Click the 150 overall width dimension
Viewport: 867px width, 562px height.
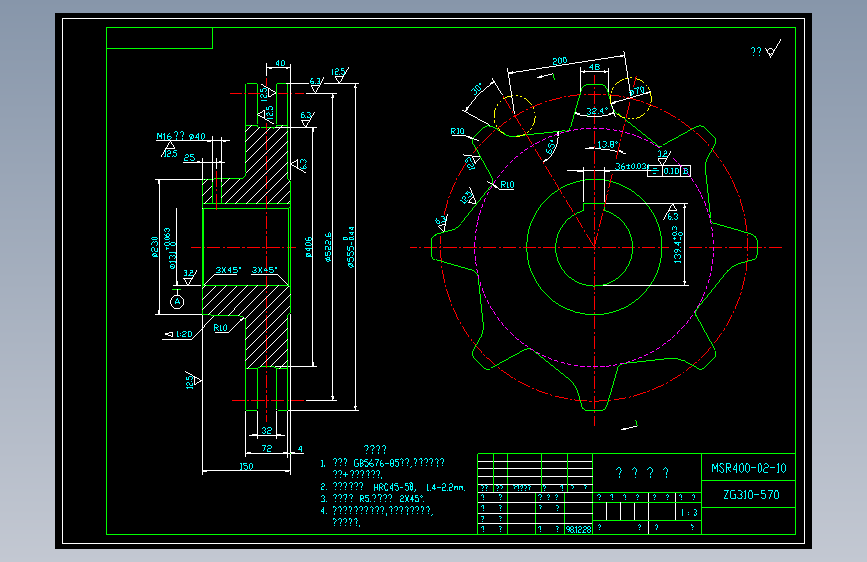coord(246,466)
